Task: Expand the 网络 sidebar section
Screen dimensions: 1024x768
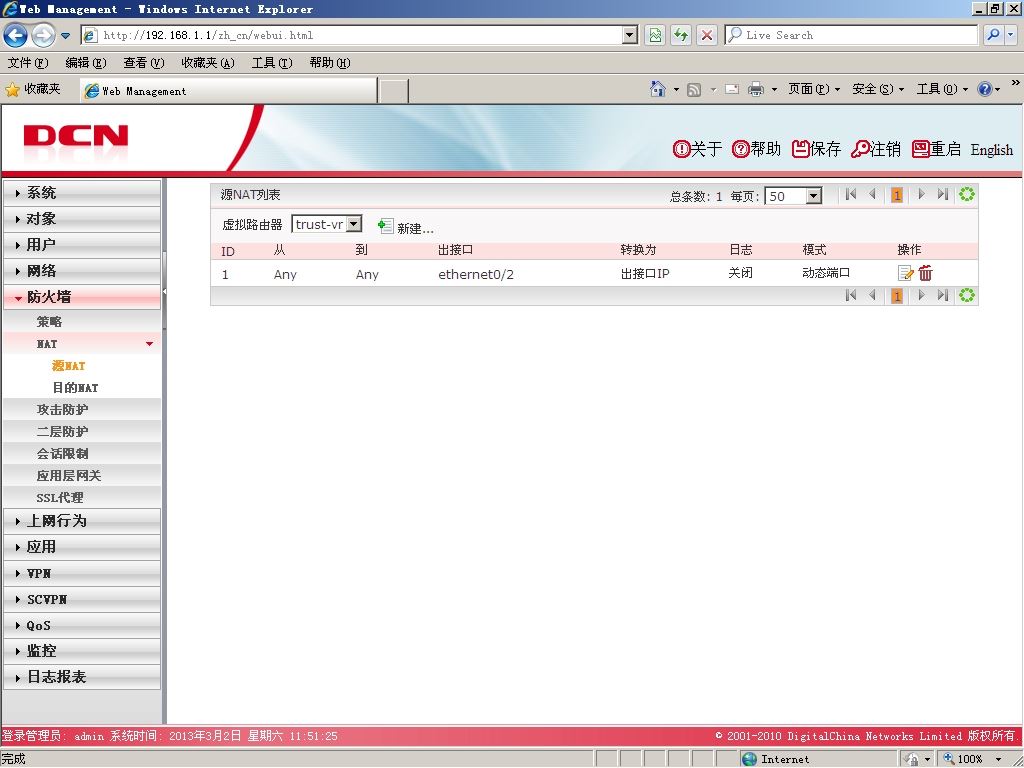Action: click(x=82, y=271)
